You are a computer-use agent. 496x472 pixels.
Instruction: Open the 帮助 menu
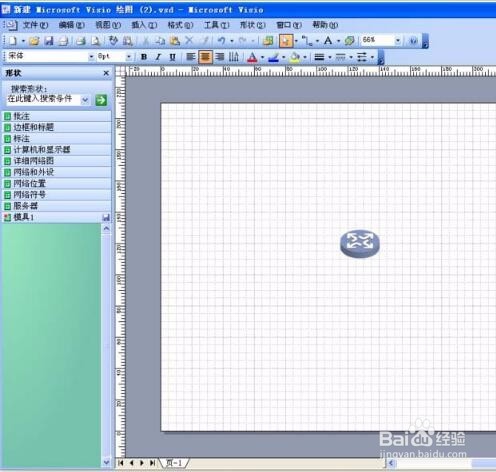[x=325, y=25]
